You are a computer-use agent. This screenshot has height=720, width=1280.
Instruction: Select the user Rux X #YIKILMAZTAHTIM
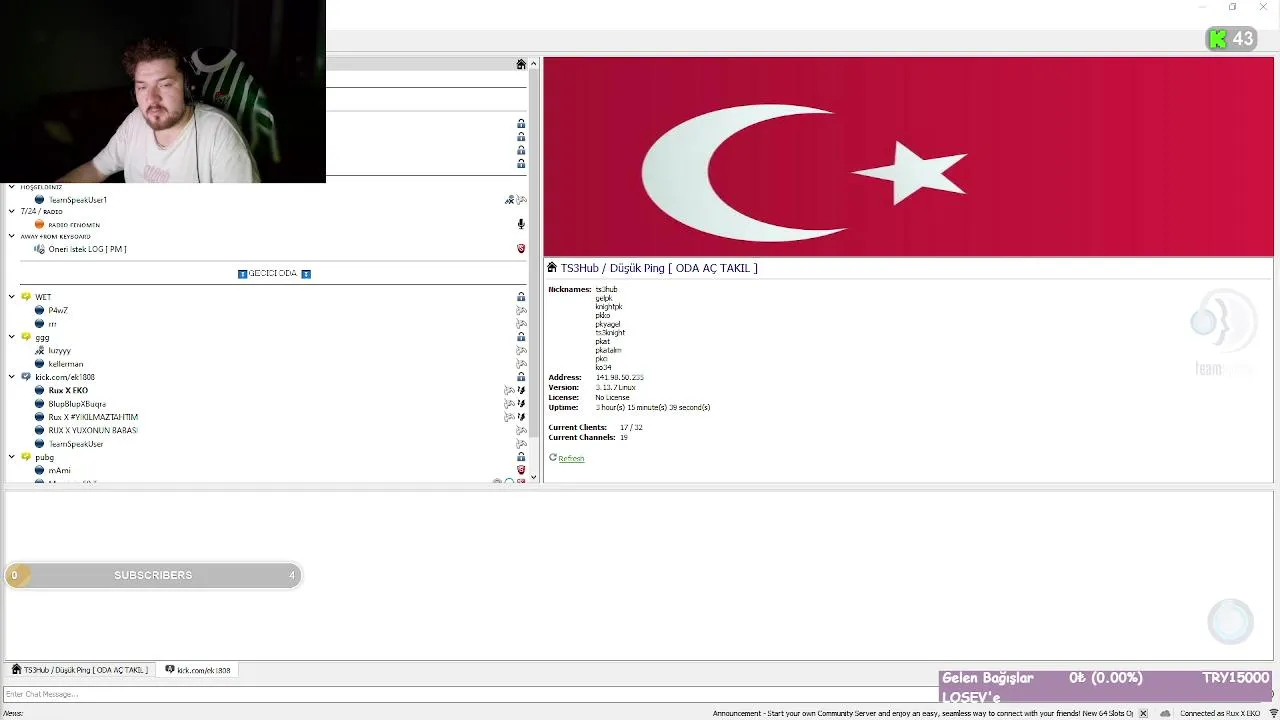click(93, 417)
